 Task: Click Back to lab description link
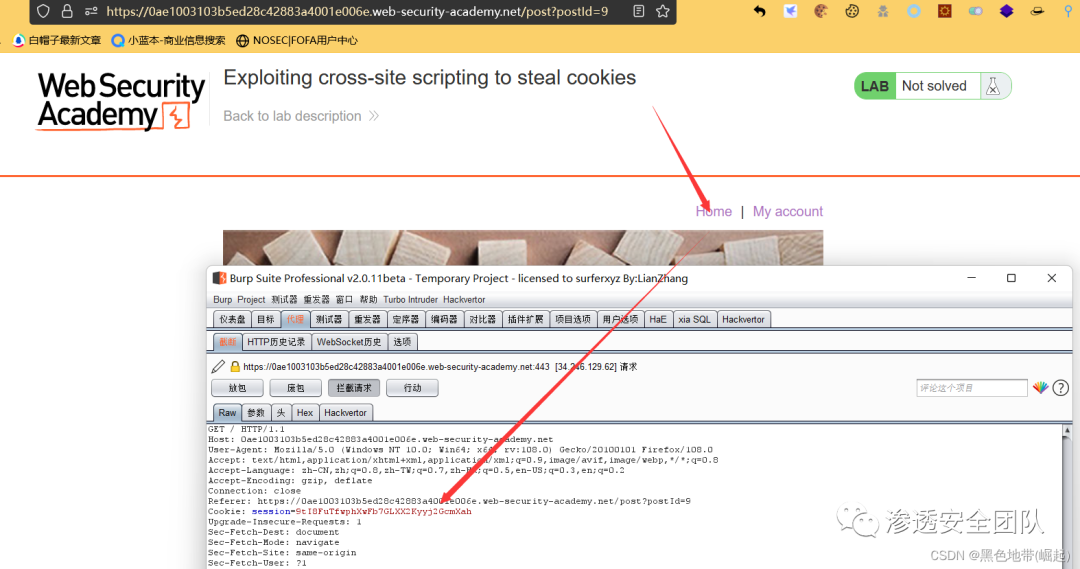[x=301, y=116]
